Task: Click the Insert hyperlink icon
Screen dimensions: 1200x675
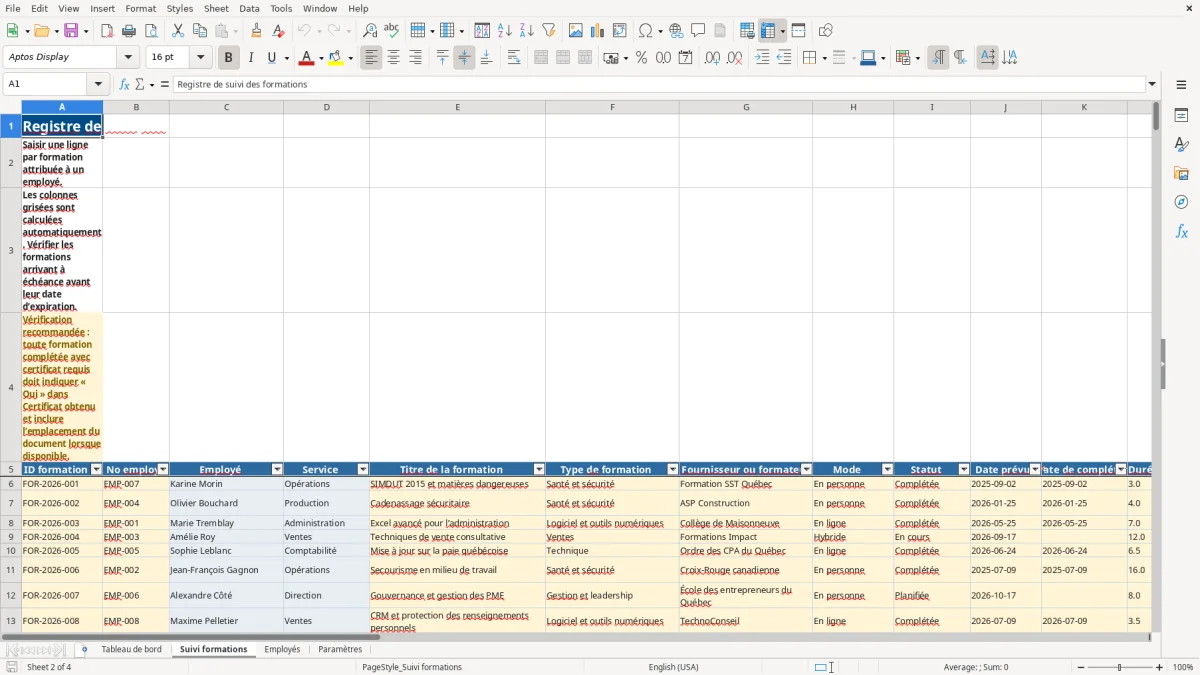Action: (x=677, y=31)
